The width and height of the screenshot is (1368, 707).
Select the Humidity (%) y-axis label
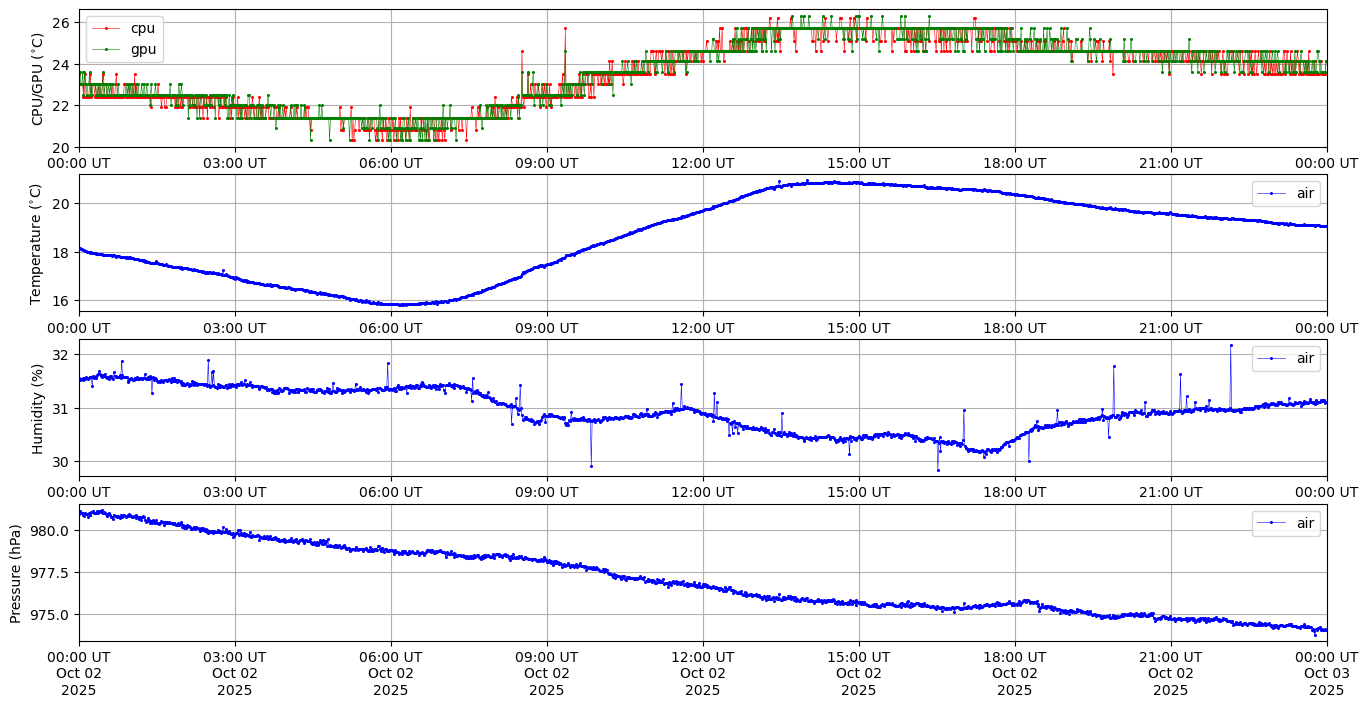pyautogui.click(x=38, y=408)
